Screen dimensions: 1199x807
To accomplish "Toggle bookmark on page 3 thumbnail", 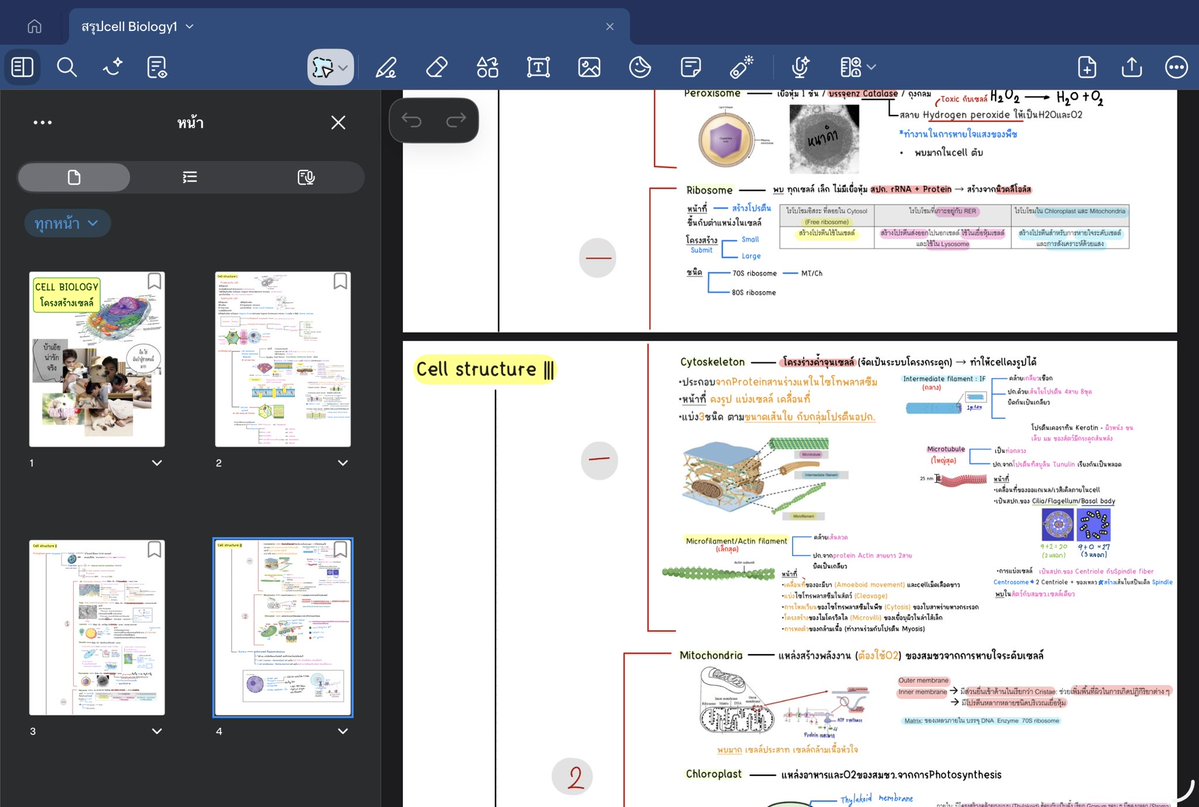I will pyautogui.click(x=154, y=549).
